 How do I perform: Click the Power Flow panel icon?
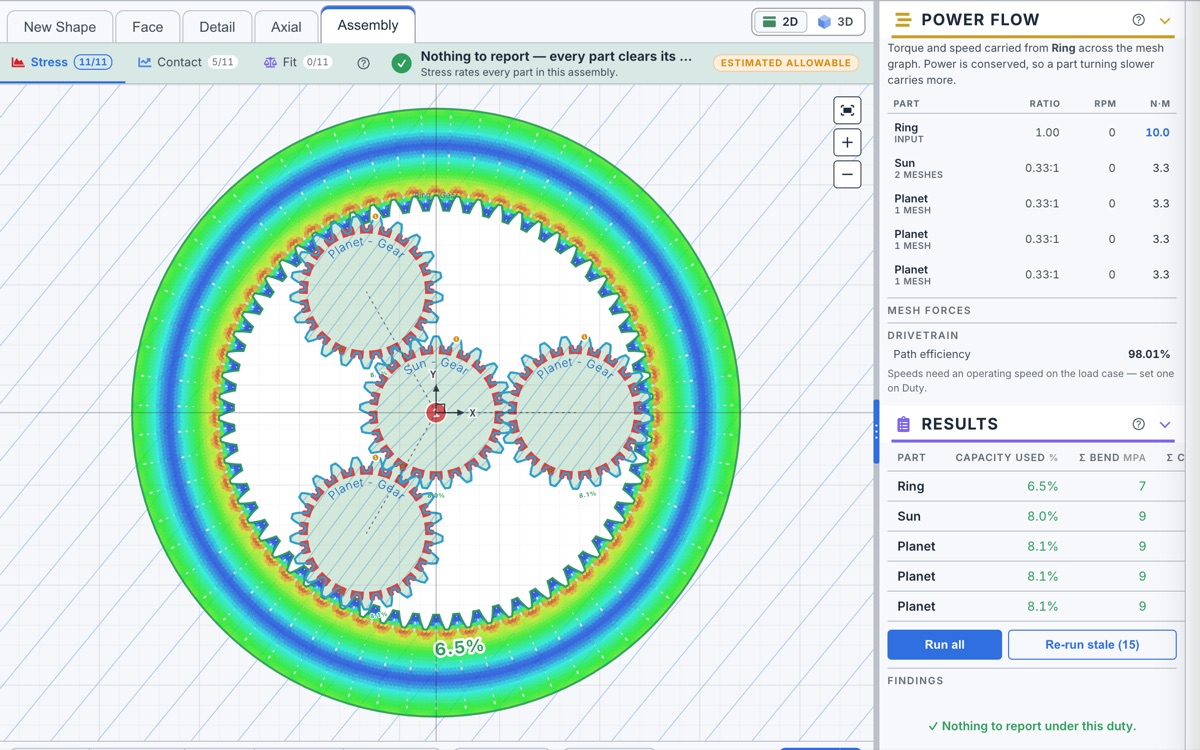pos(903,20)
